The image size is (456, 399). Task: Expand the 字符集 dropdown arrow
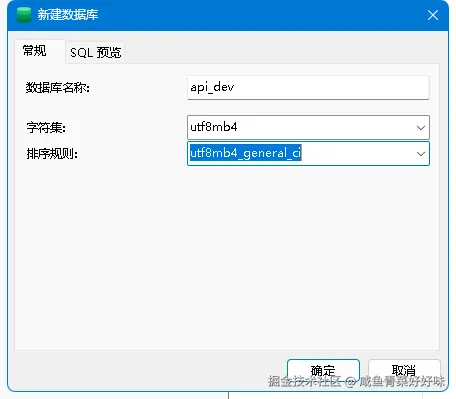tap(421, 128)
